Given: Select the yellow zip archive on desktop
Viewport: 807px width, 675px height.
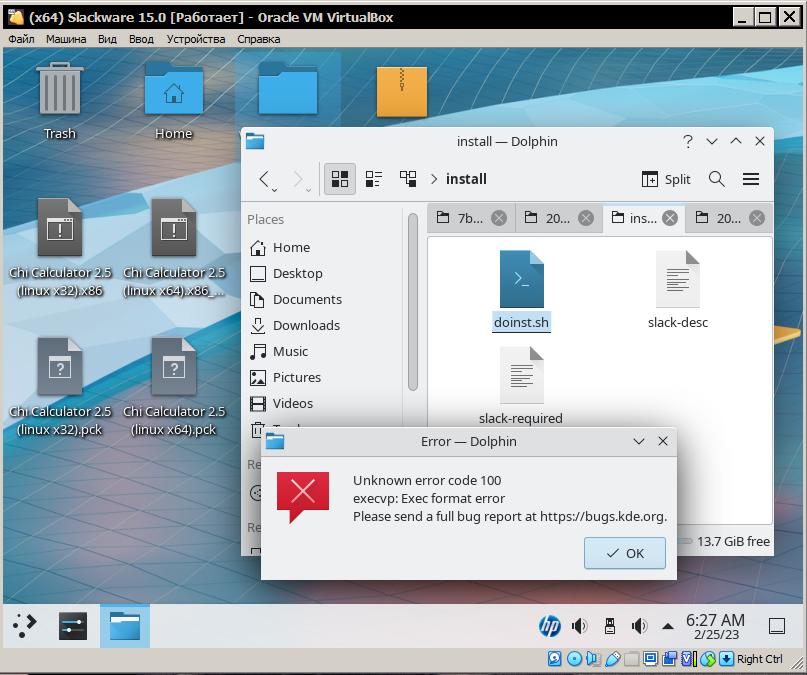Looking at the screenshot, I should click(x=401, y=91).
